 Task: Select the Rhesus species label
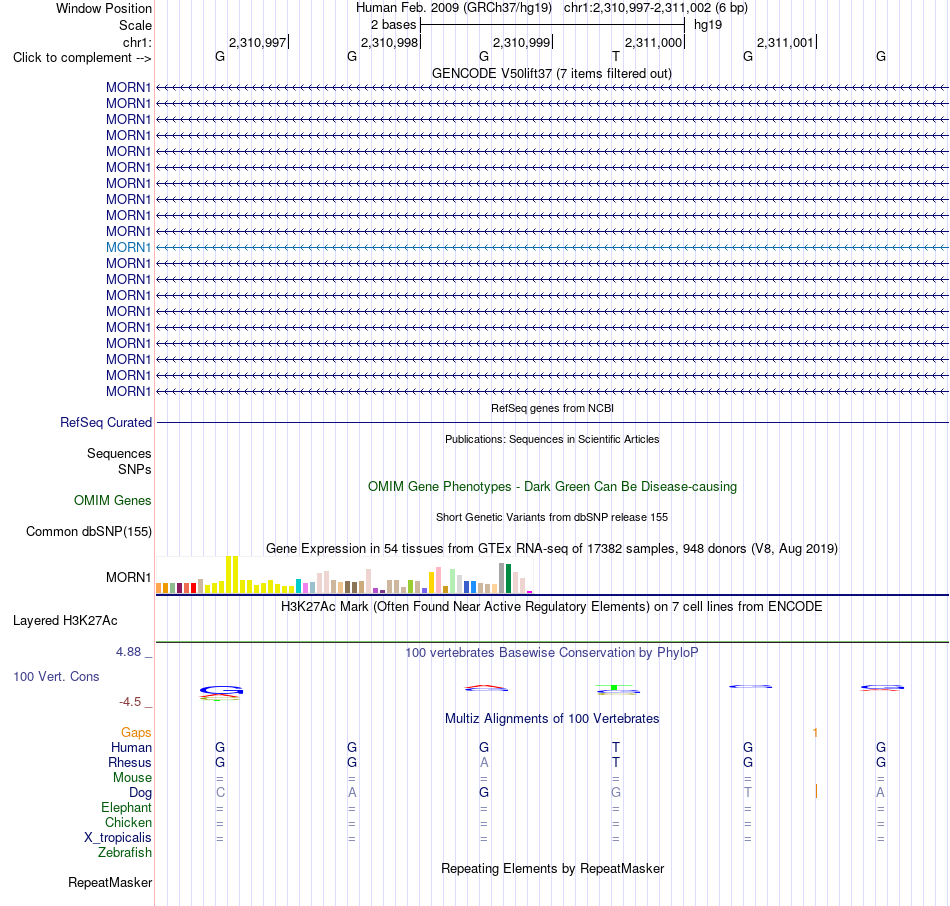click(130, 762)
